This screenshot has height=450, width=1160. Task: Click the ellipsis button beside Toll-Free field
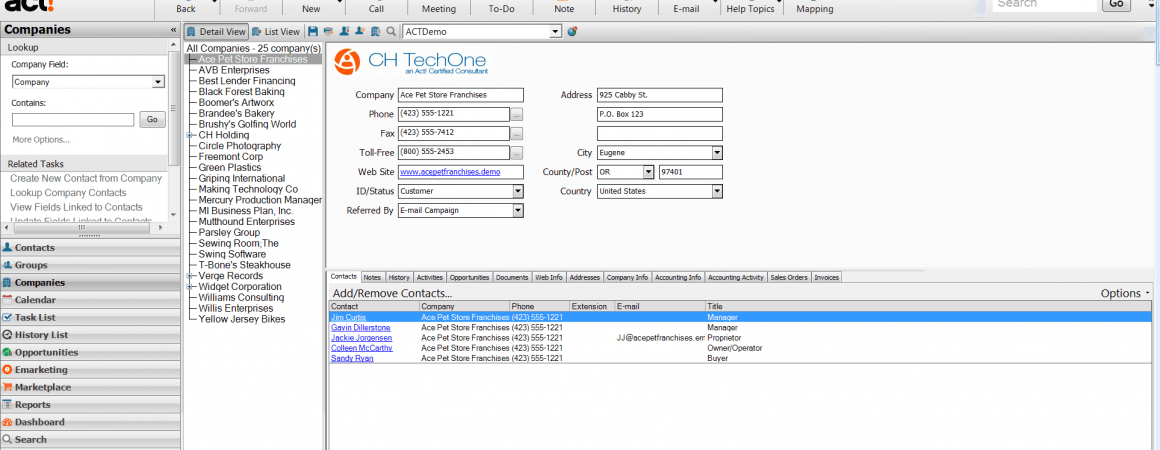coord(517,153)
